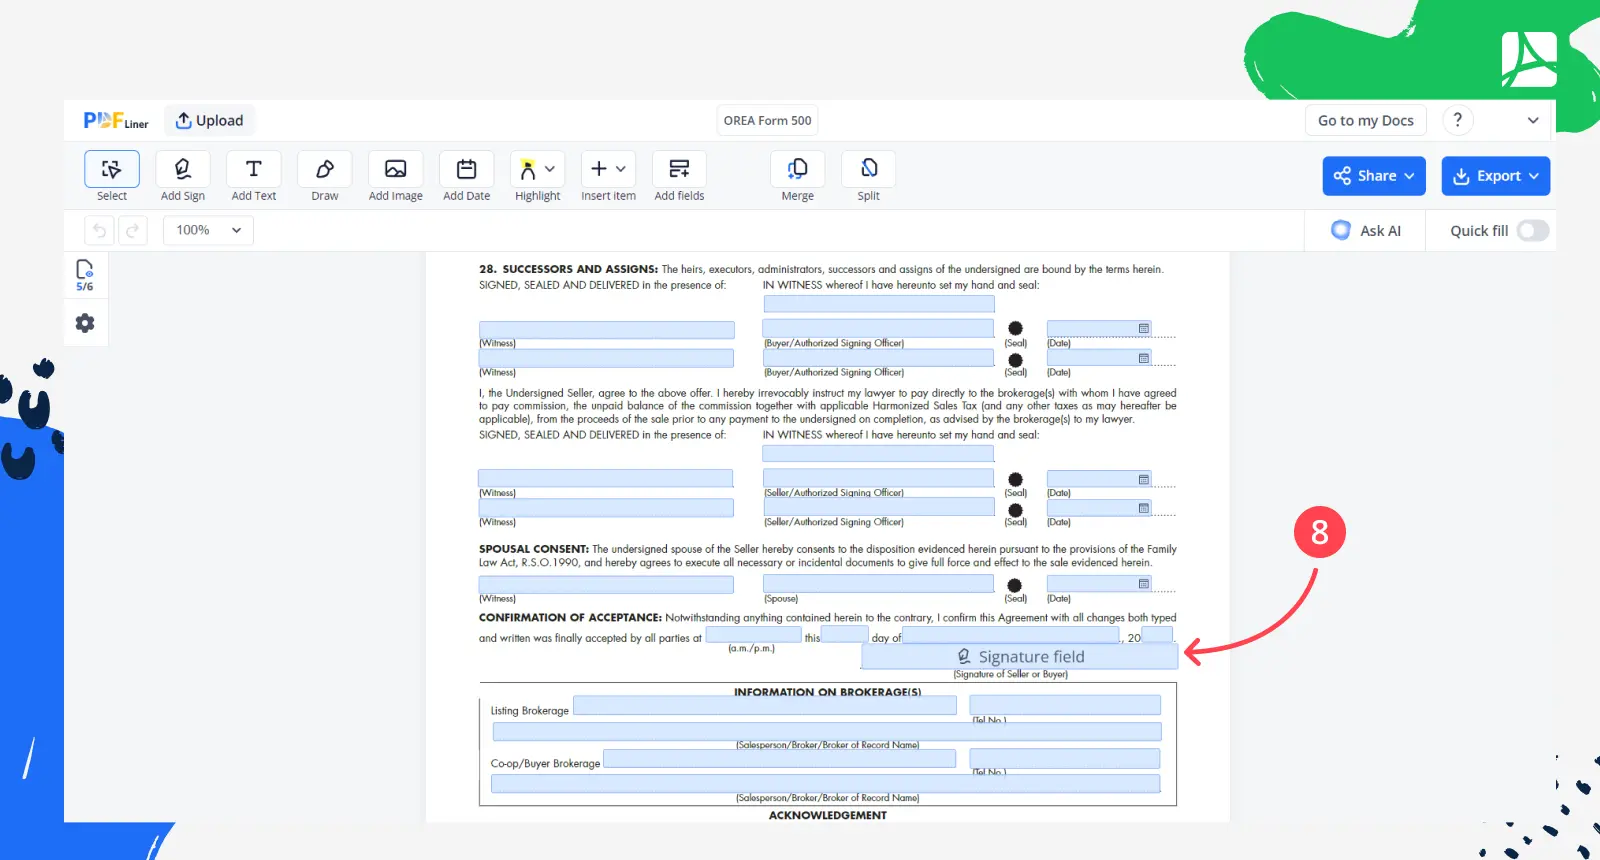Click the Spousal Consent Witness field
The height and width of the screenshot is (860, 1600).
[606, 585]
